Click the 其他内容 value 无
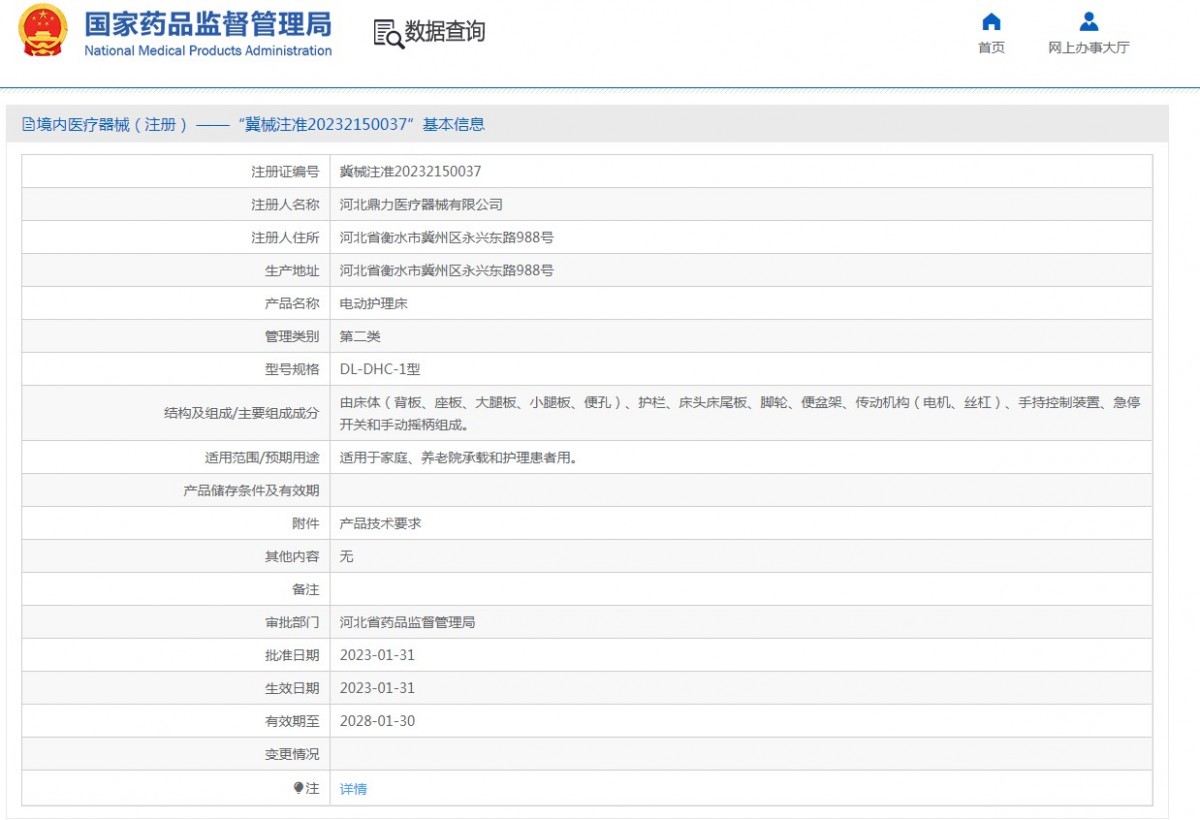The height and width of the screenshot is (820, 1200). click(347, 556)
